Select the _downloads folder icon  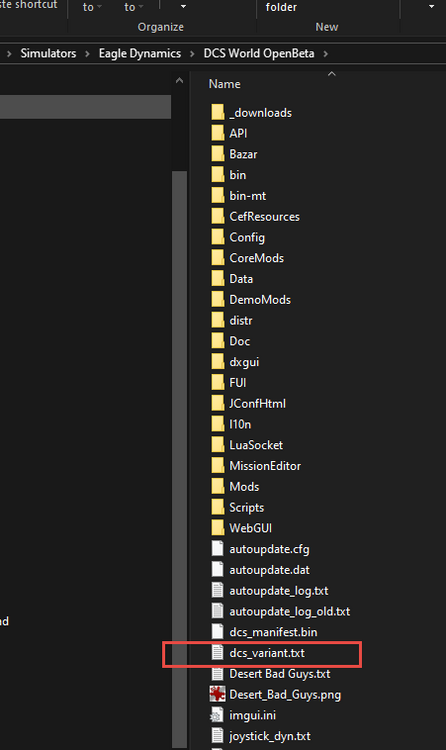(218, 112)
